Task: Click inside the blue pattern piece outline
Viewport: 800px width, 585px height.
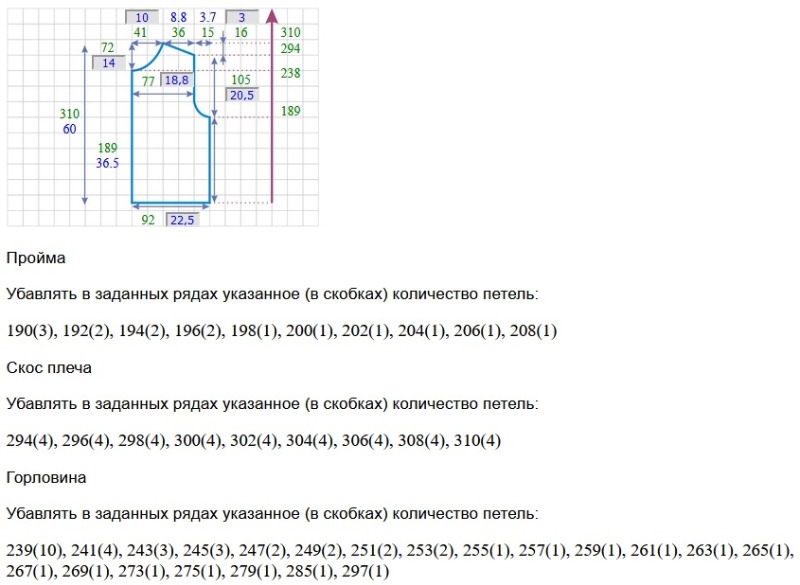Action: point(170,150)
